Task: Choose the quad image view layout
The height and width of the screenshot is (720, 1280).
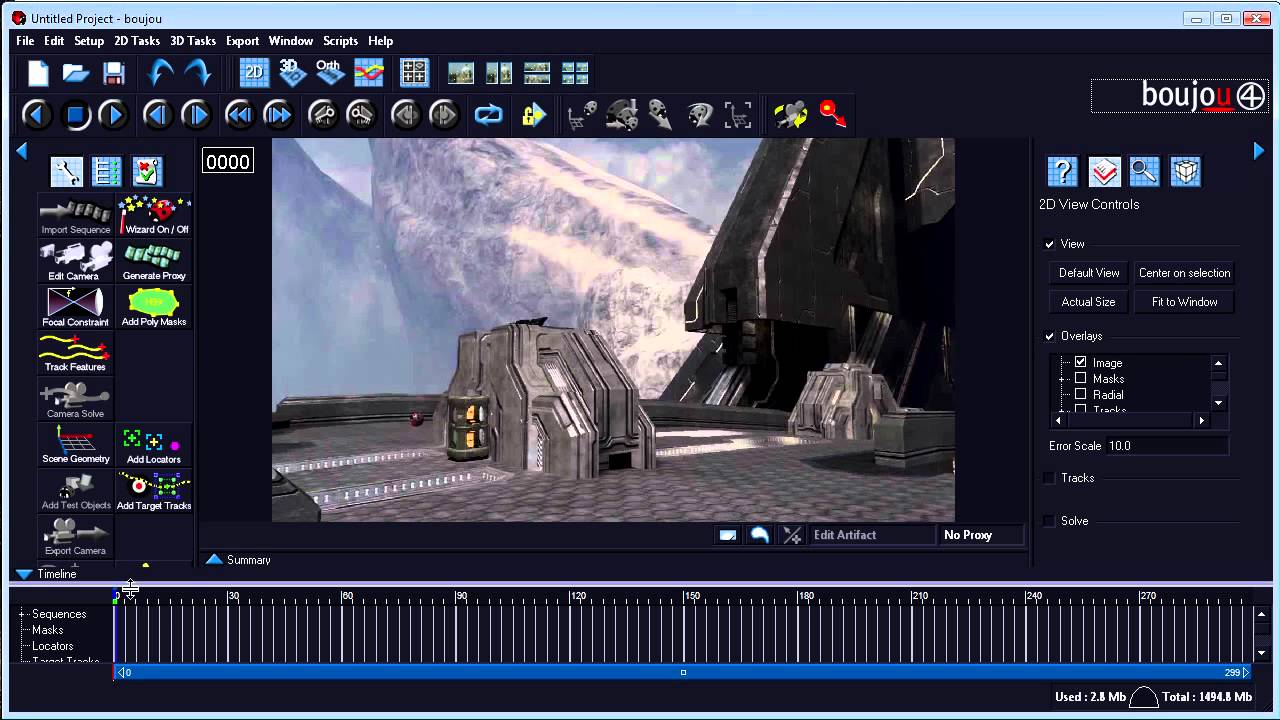Action: pyautogui.click(x=575, y=73)
